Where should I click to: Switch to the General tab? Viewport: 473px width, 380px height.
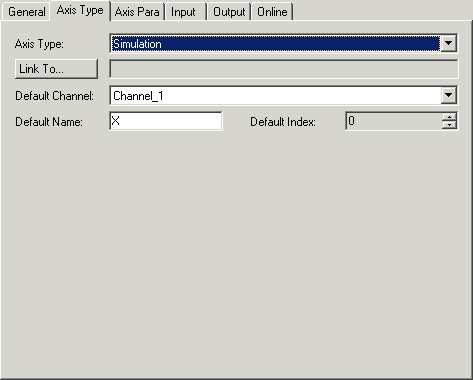click(26, 12)
